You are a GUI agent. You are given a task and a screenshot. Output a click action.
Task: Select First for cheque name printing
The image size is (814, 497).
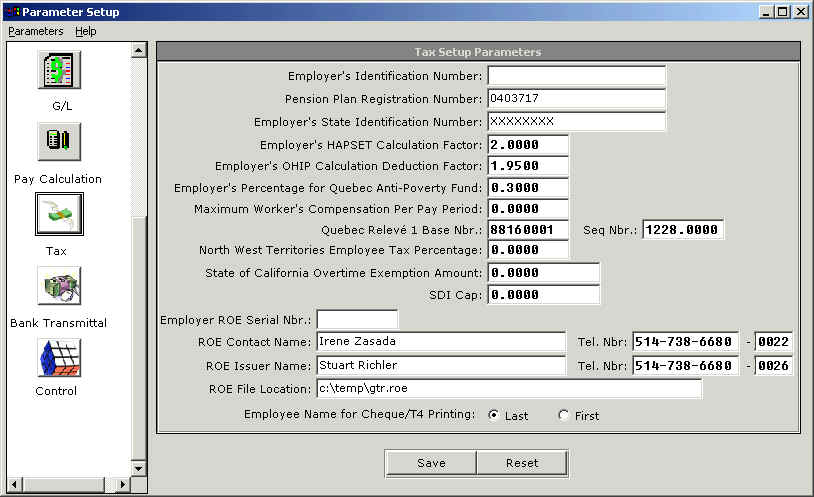[564, 415]
